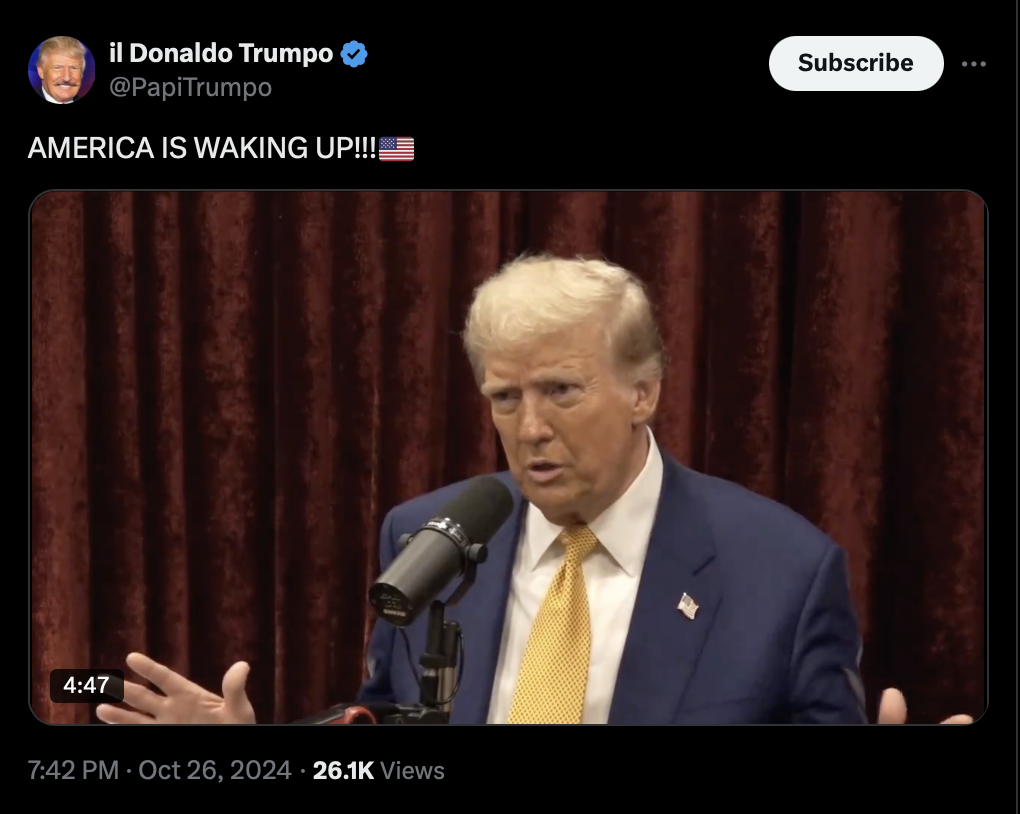Select the AMERICA IS WAKING UP text
Image resolution: width=1020 pixels, height=814 pixels.
202,148
